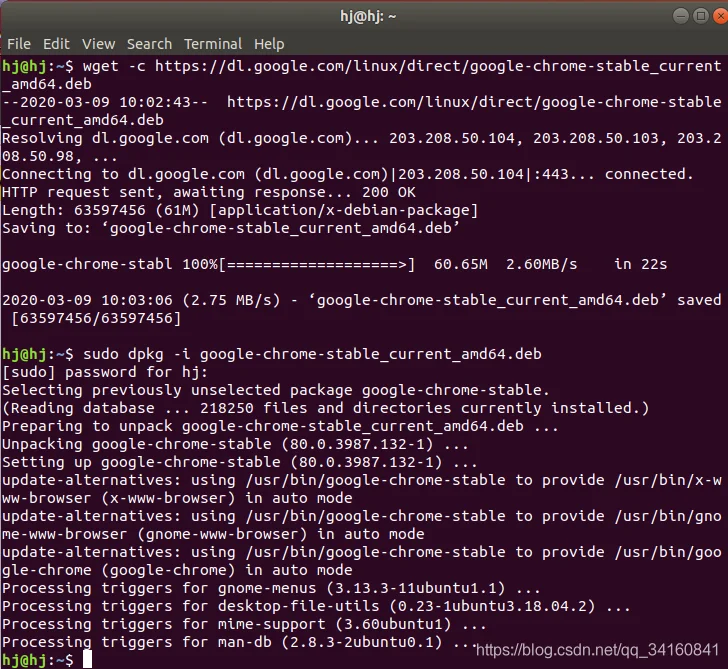Maximize the terminal window
This screenshot has width=728, height=669.
701,16
